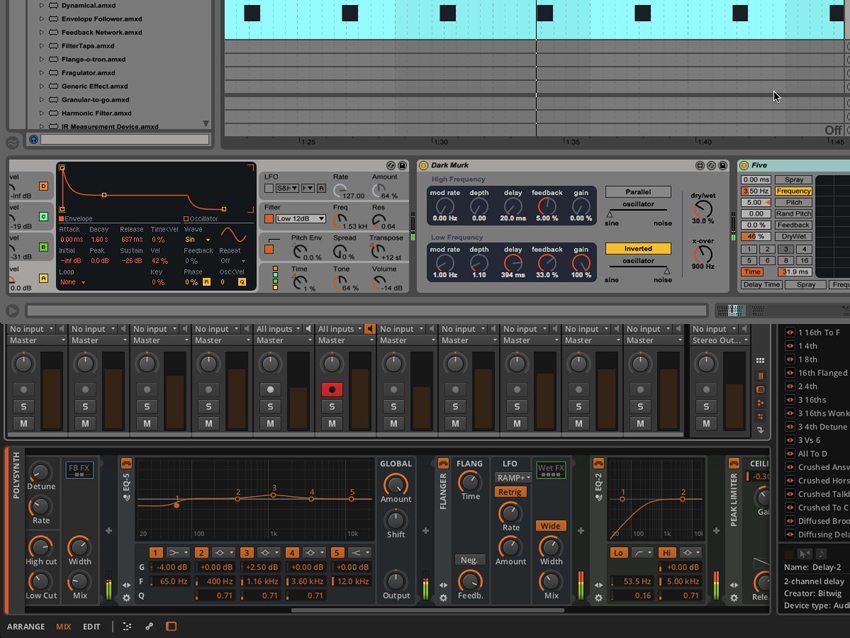Viewport: 850px width, 638px height.
Task: Click the DryWet button in Five
Action: click(x=793, y=236)
